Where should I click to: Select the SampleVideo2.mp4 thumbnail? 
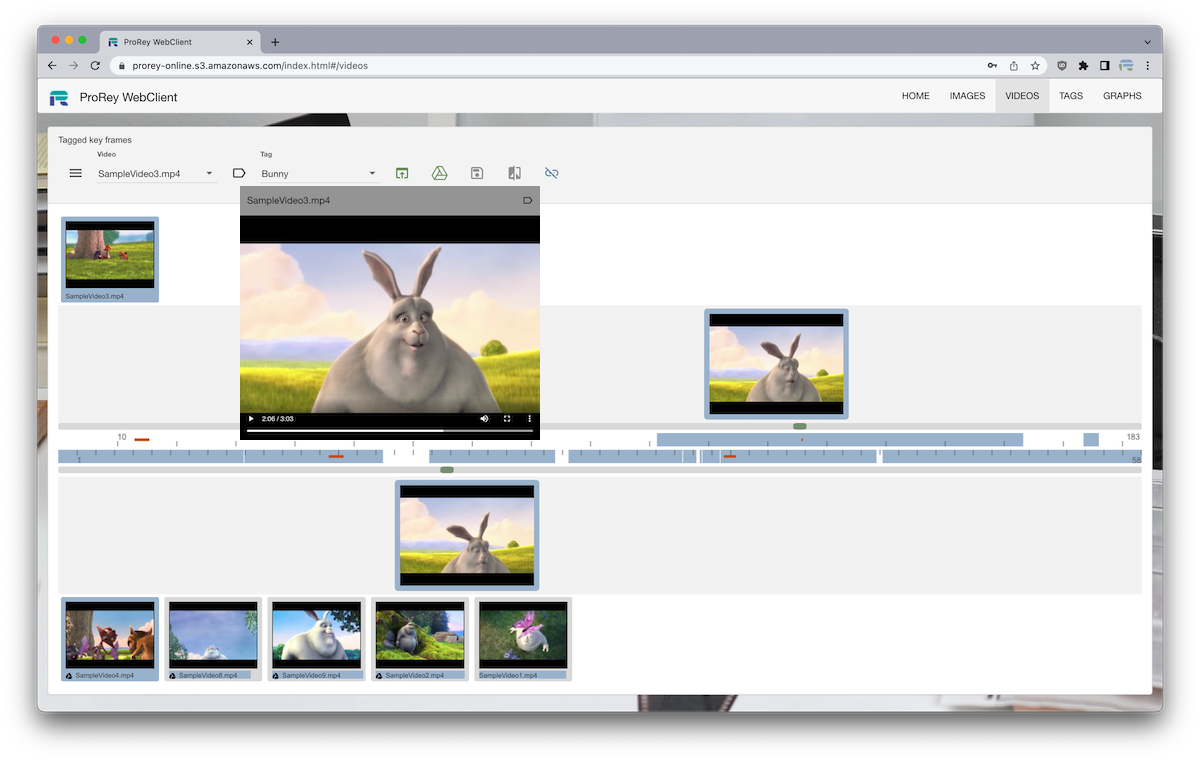click(420, 639)
